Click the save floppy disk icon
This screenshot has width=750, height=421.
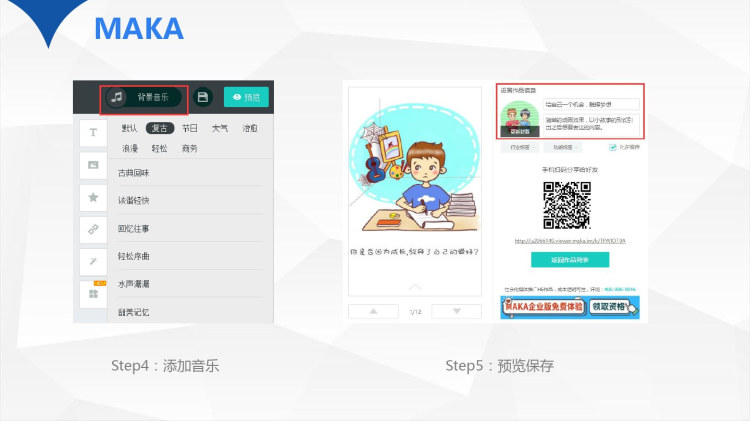pos(203,97)
